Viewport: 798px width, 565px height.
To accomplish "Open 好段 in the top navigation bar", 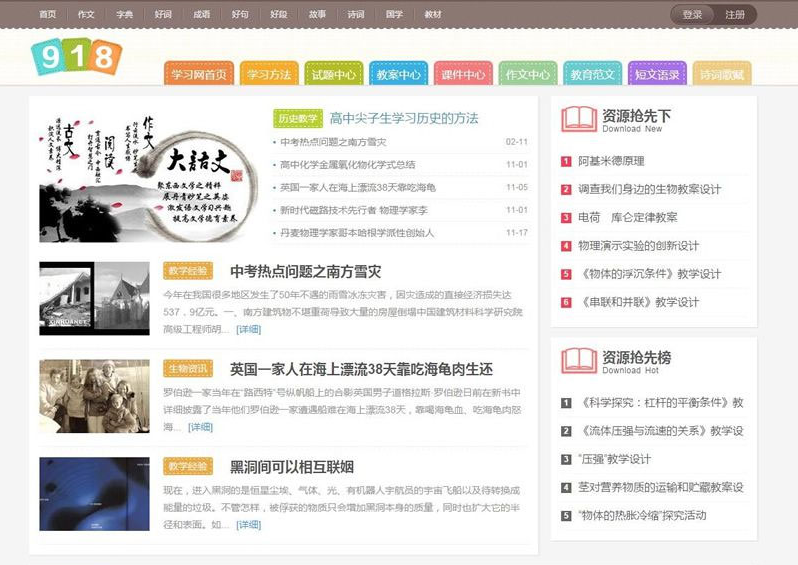I will tap(279, 14).
